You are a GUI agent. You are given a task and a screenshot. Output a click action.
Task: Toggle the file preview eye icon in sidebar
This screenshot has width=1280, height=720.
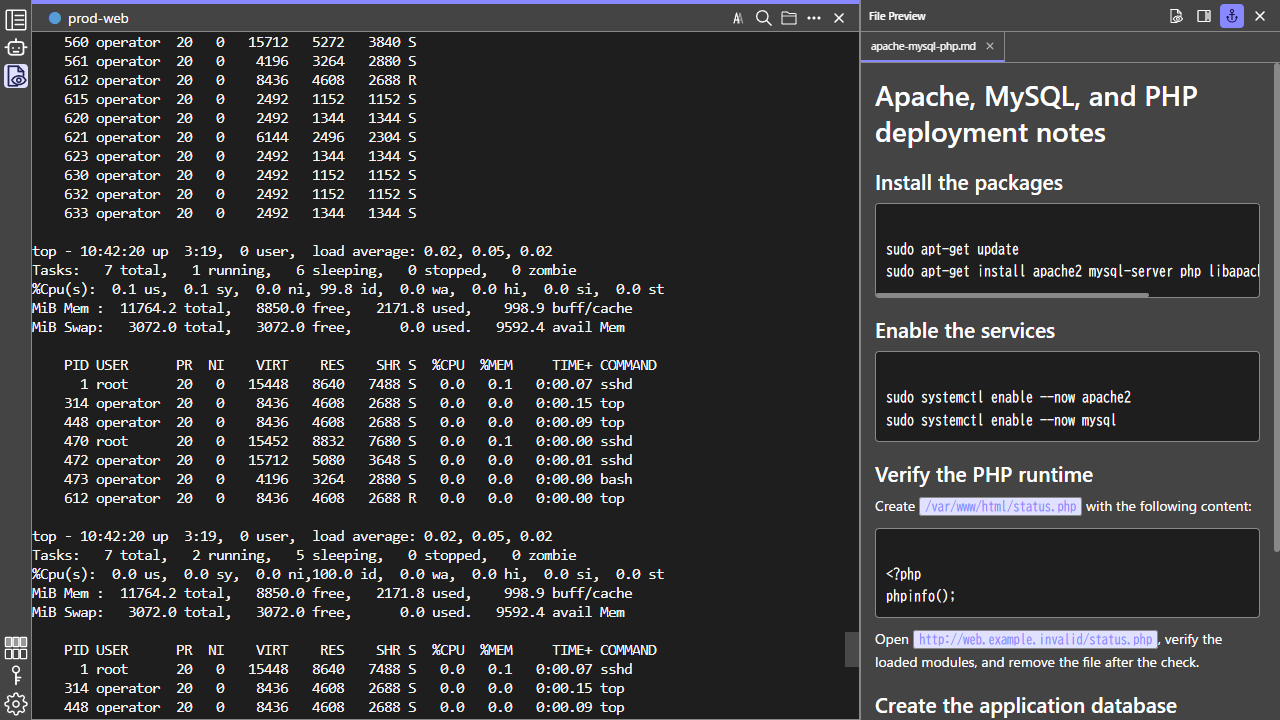coord(16,76)
